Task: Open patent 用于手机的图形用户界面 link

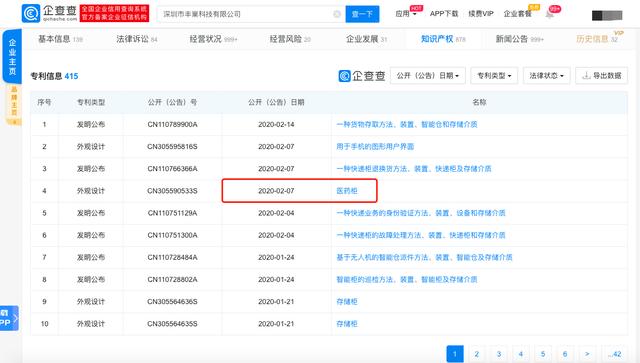Action: 375,146
